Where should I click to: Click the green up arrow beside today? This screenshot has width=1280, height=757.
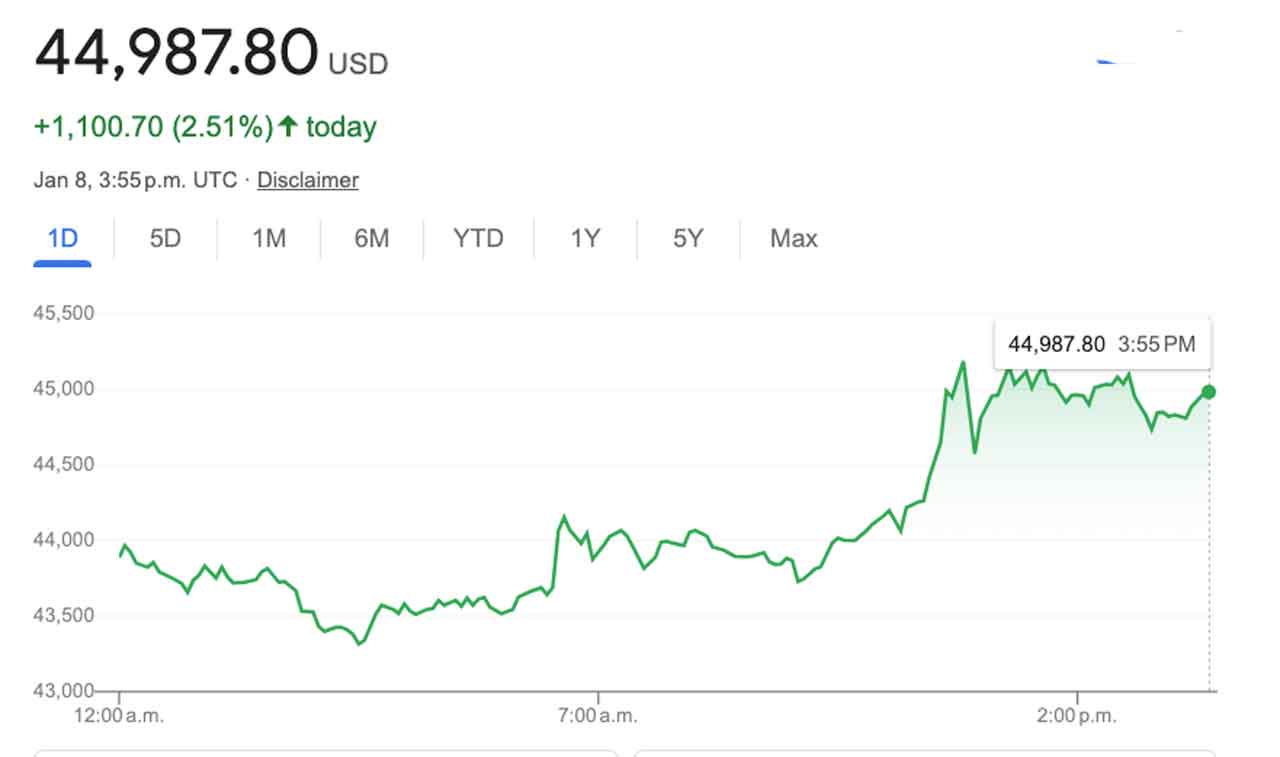(288, 127)
